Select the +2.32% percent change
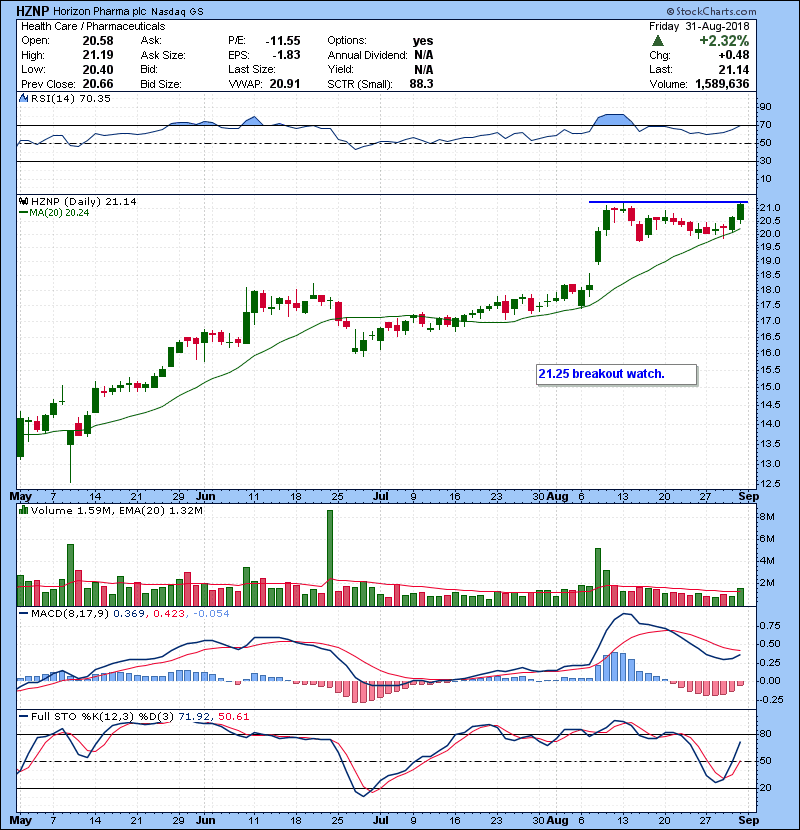This screenshot has width=800, height=830. click(724, 41)
